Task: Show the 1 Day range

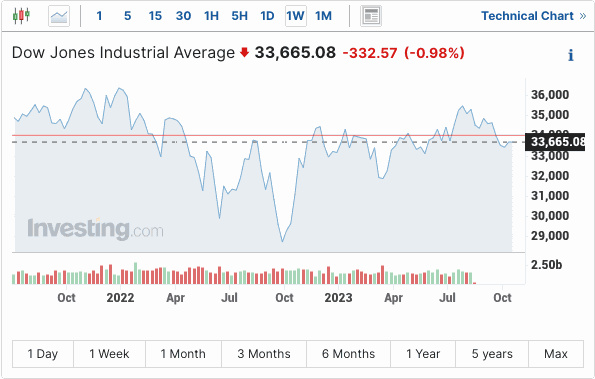Action: (x=43, y=354)
